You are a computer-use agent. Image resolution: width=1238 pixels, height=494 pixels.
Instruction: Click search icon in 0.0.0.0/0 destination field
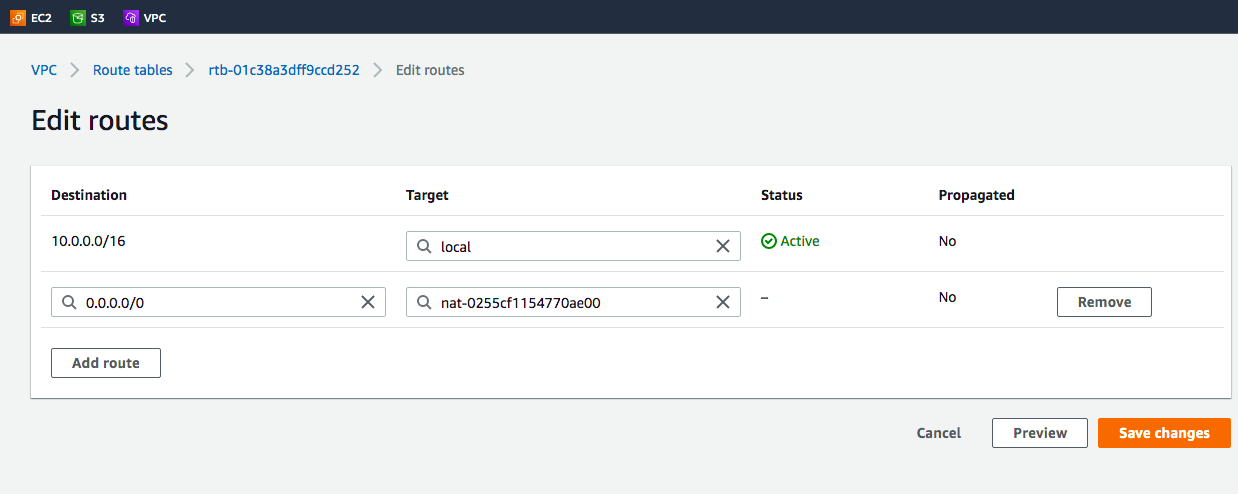tap(69, 302)
